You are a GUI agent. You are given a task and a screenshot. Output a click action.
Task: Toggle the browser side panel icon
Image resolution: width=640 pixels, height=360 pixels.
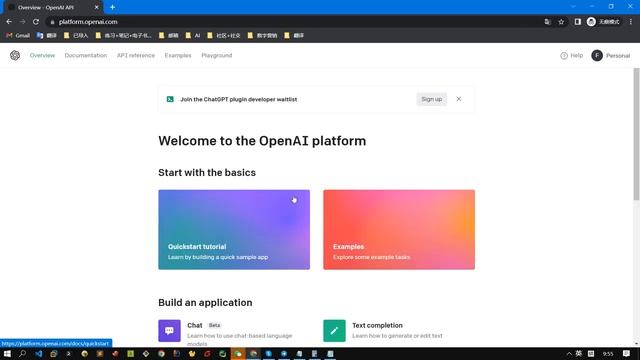point(578,22)
